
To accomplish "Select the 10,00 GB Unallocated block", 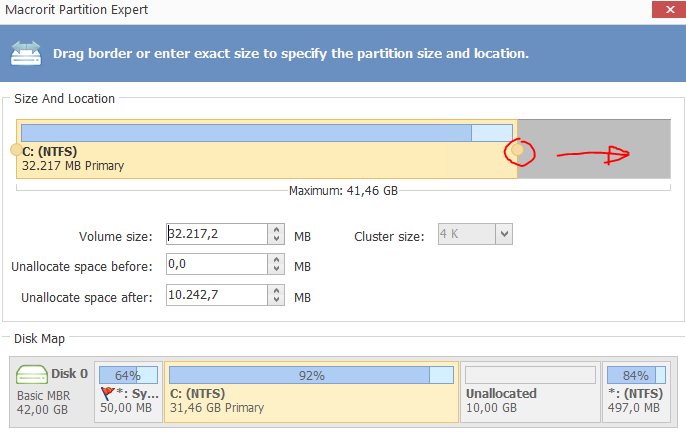I will tap(530, 392).
